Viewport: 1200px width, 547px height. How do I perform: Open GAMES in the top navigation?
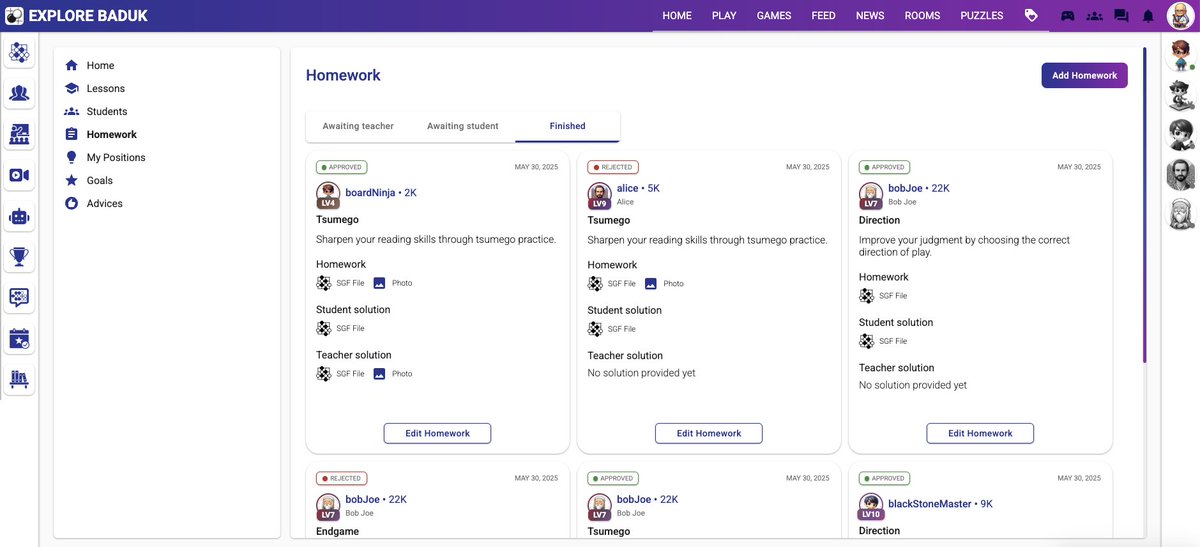(774, 16)
